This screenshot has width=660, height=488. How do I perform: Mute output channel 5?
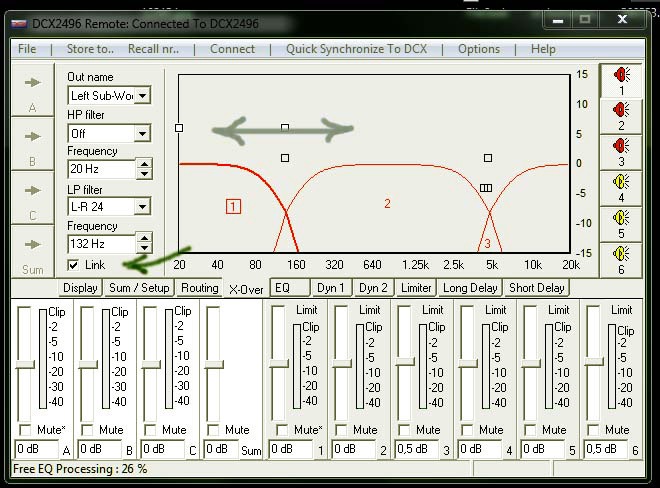tap(530, 430)
